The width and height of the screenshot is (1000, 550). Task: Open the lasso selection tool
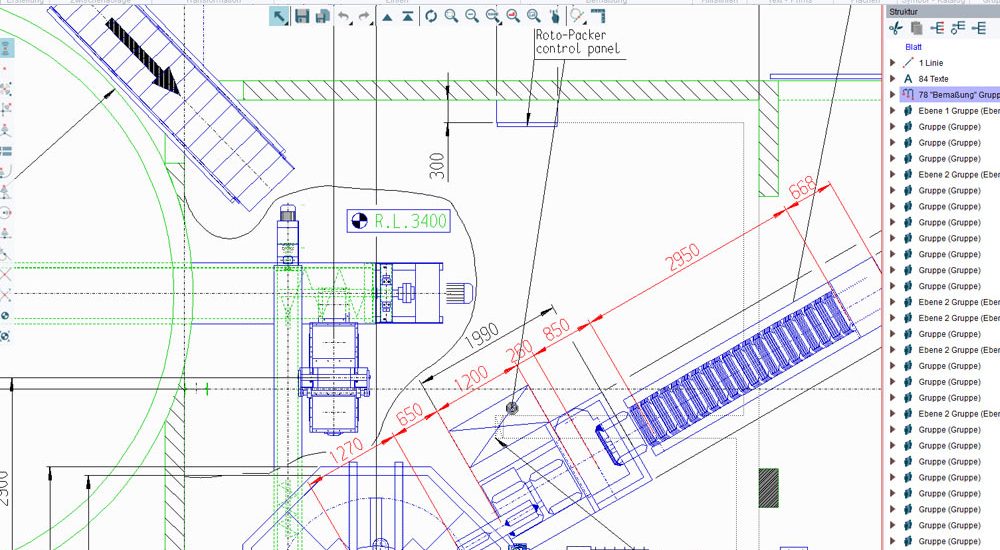tap(577, 16)
